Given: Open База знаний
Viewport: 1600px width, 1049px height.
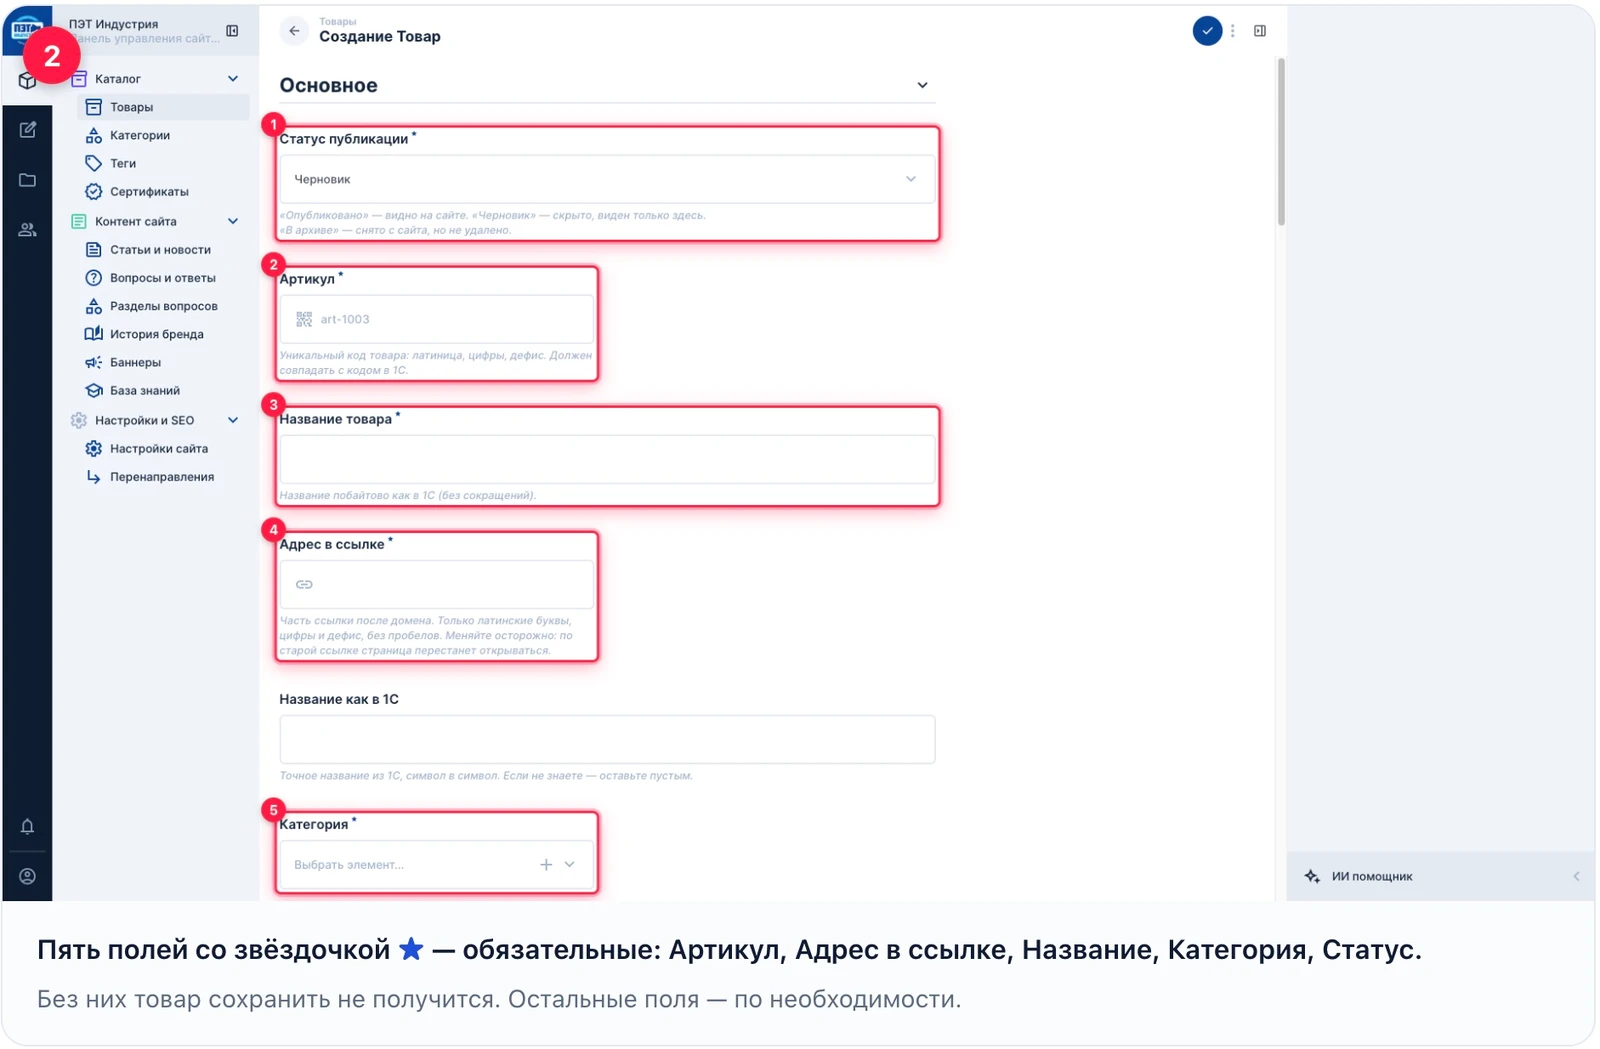Looking at the screenshot, I should coord(163,391).
